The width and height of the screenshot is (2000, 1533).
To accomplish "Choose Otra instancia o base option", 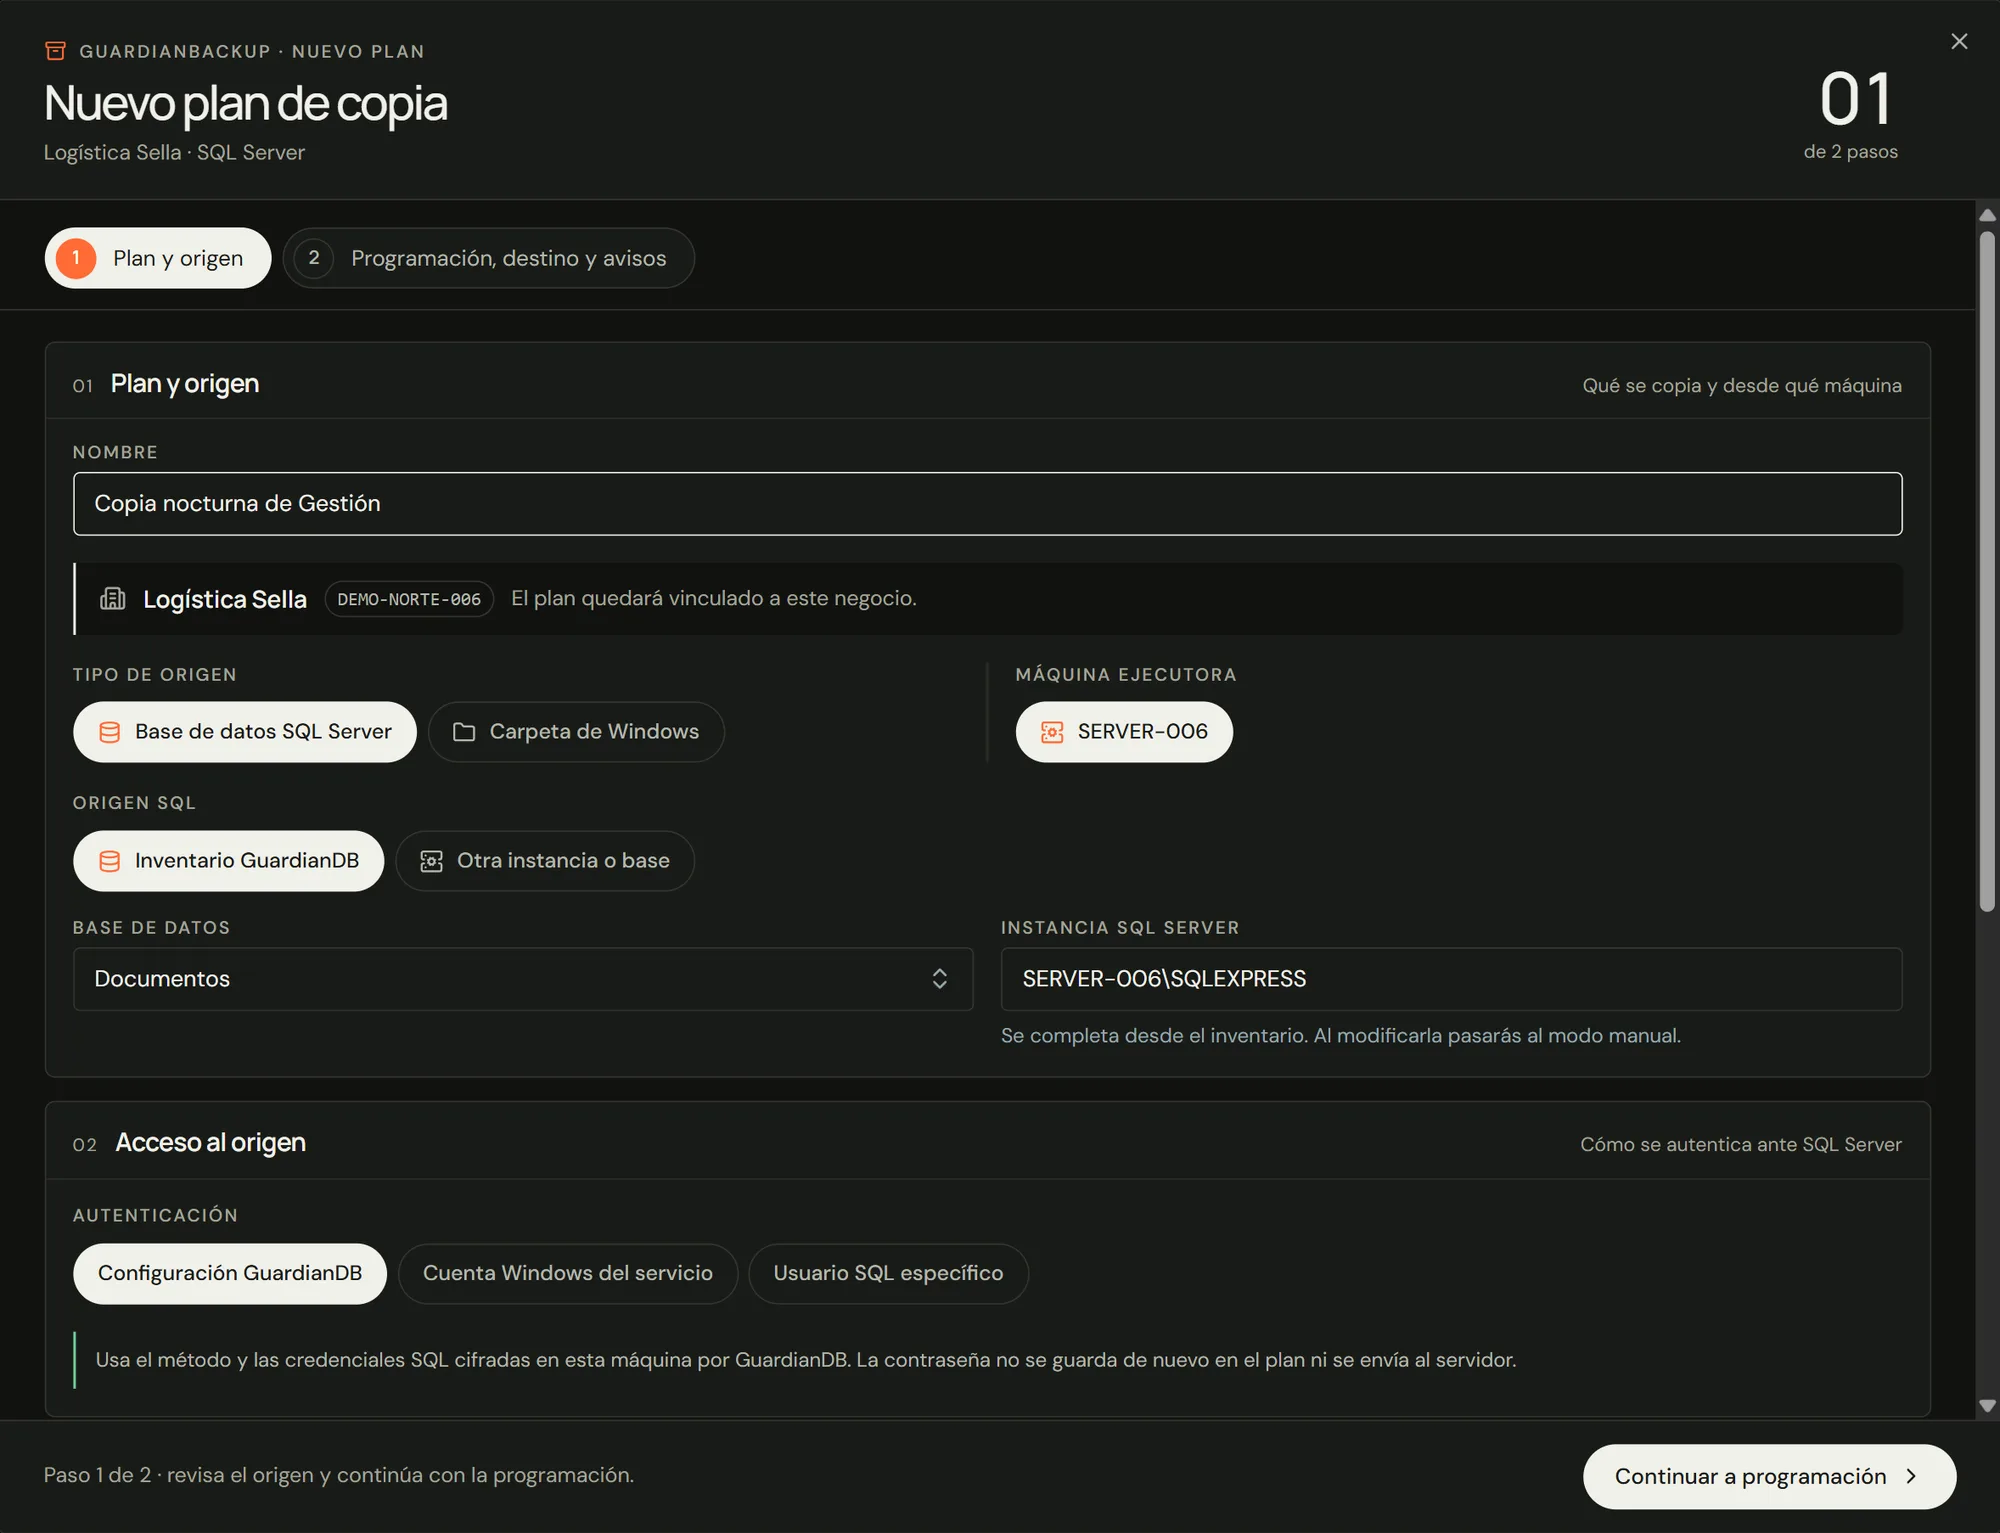I will [545, 861].
